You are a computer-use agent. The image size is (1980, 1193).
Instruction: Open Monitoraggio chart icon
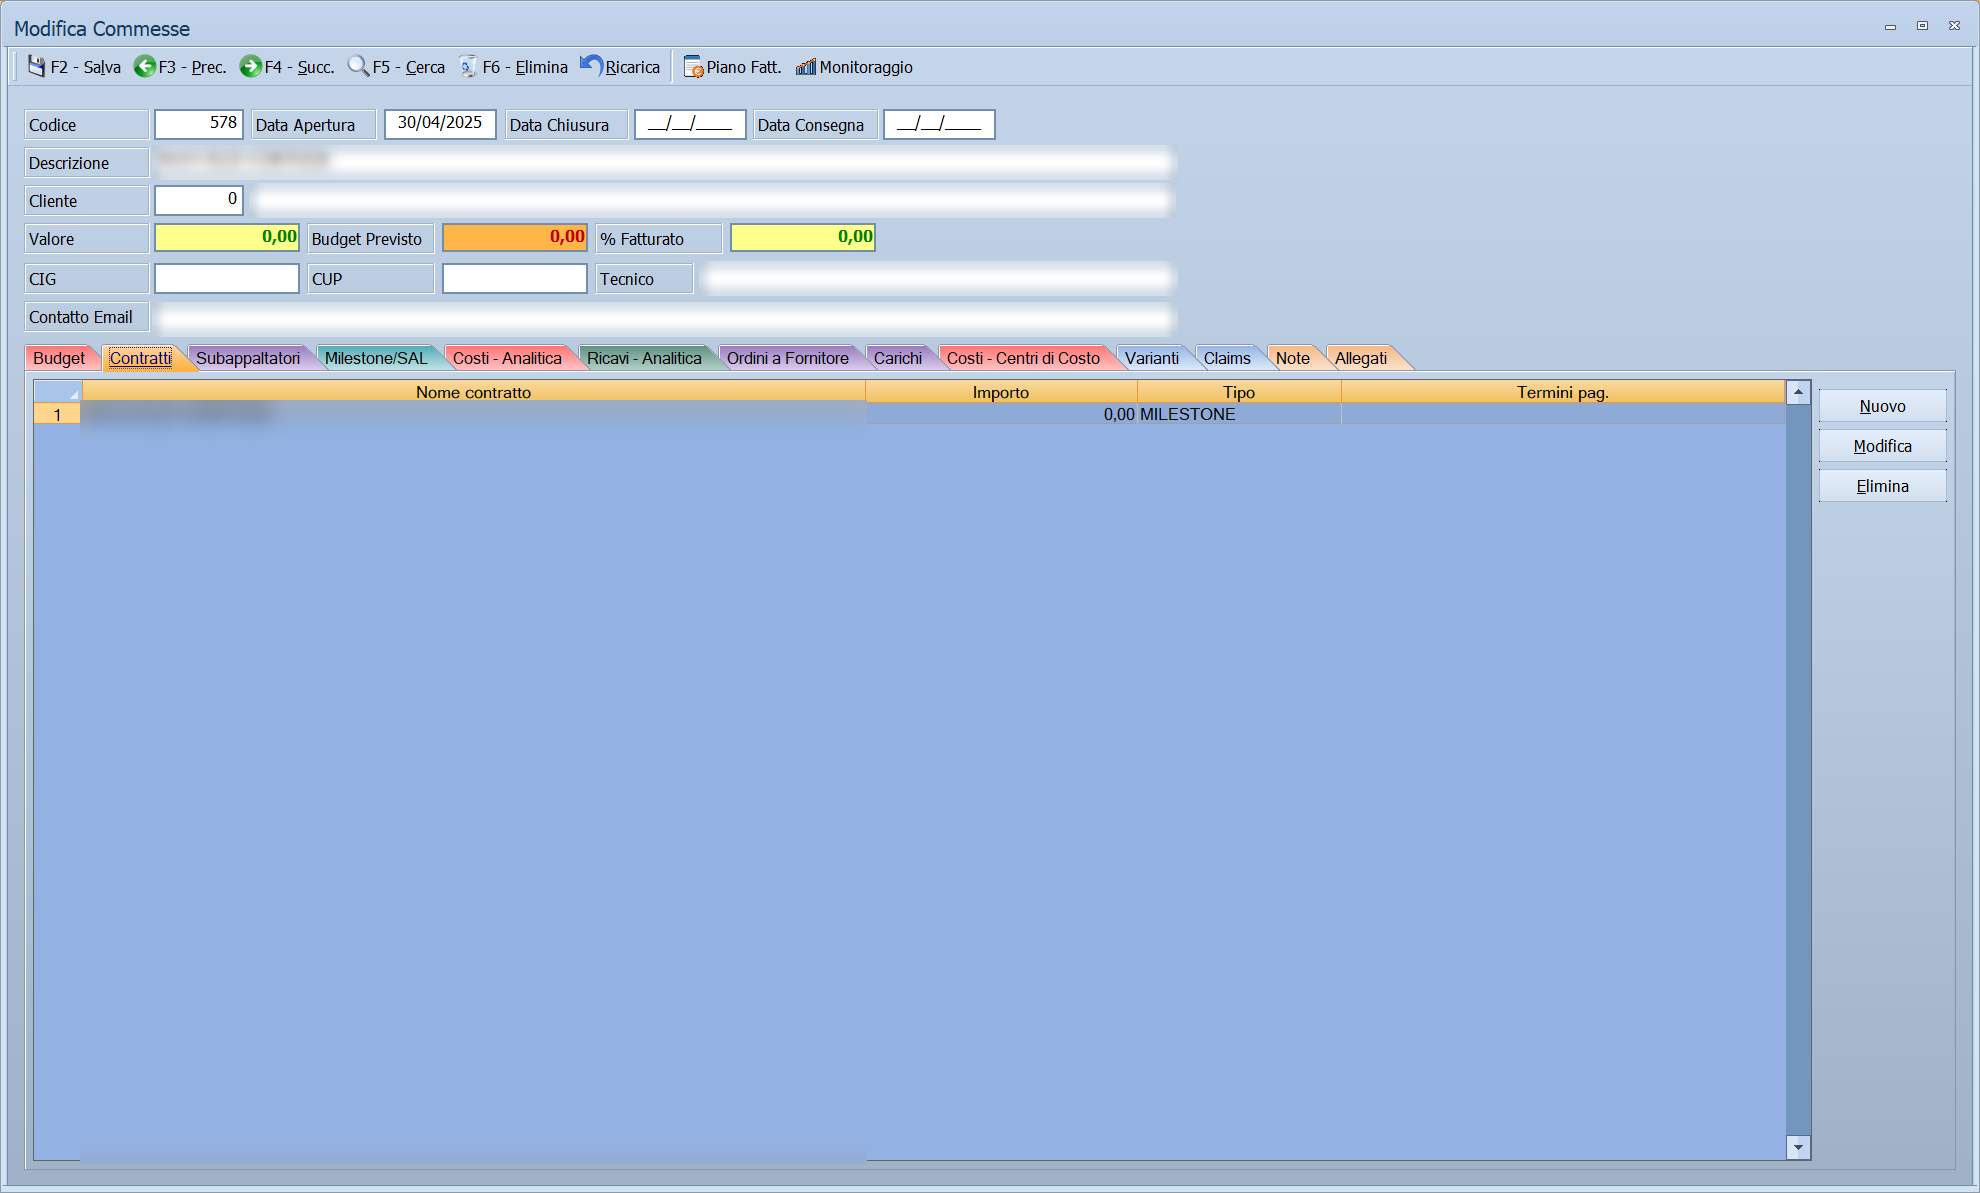click(806, 67)
